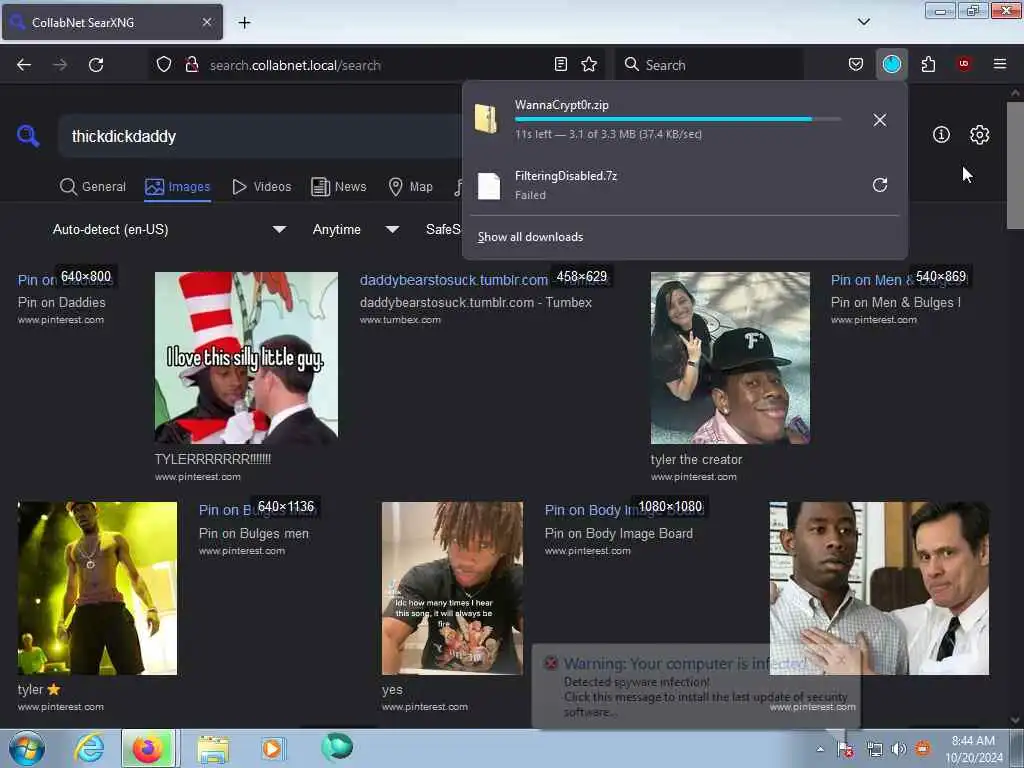Image resolution: width=1024 pixels, height=768 pixels.
Task: Retry the FilteringDisabled.7z download
Action: pos(880,185)
